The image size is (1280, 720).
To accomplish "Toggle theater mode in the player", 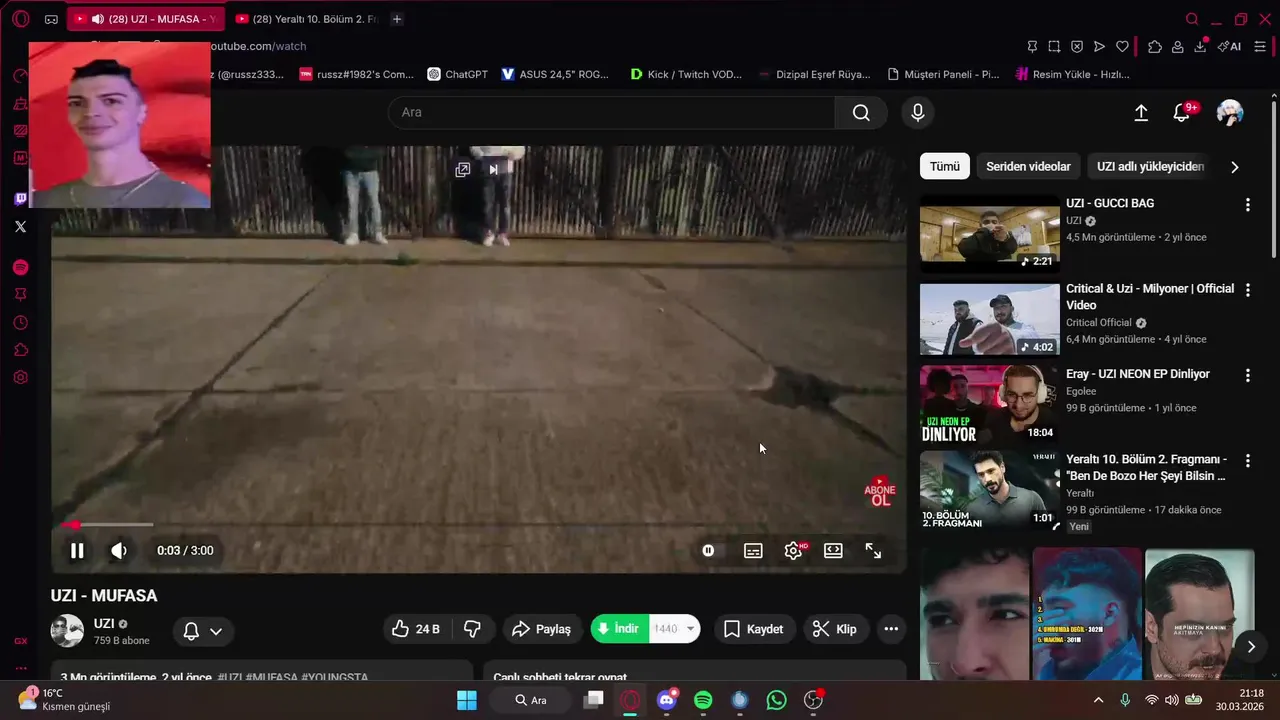I will click(833, 550).
